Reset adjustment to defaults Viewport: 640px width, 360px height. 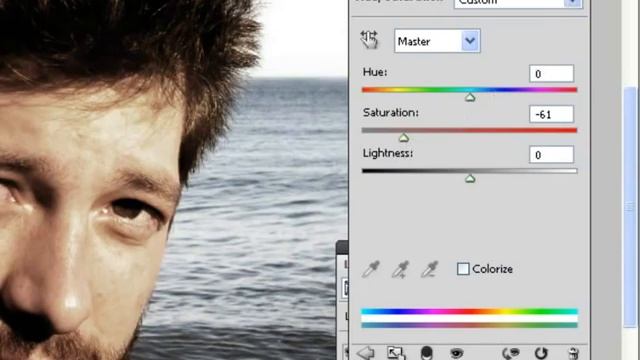(541, 353)
